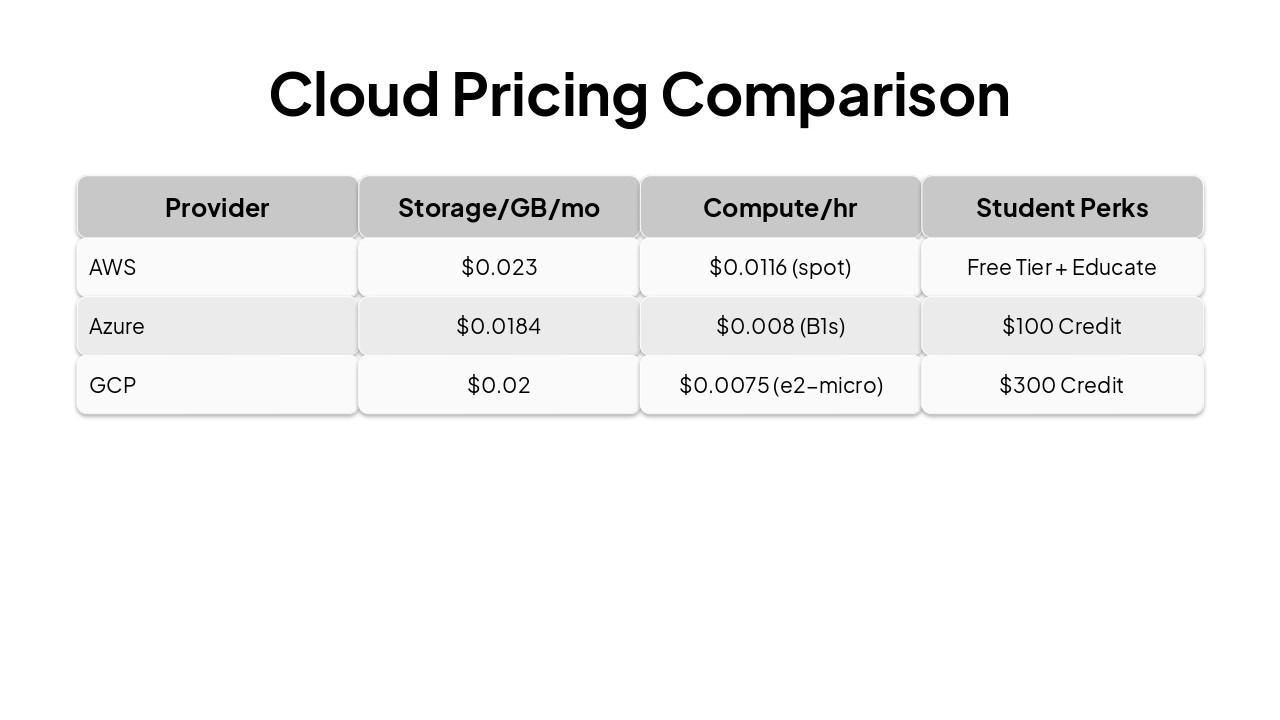This screenshot has height=720, width=1280.
Task: Click the GCP provider cell
Action: click(x=217, y=385)
